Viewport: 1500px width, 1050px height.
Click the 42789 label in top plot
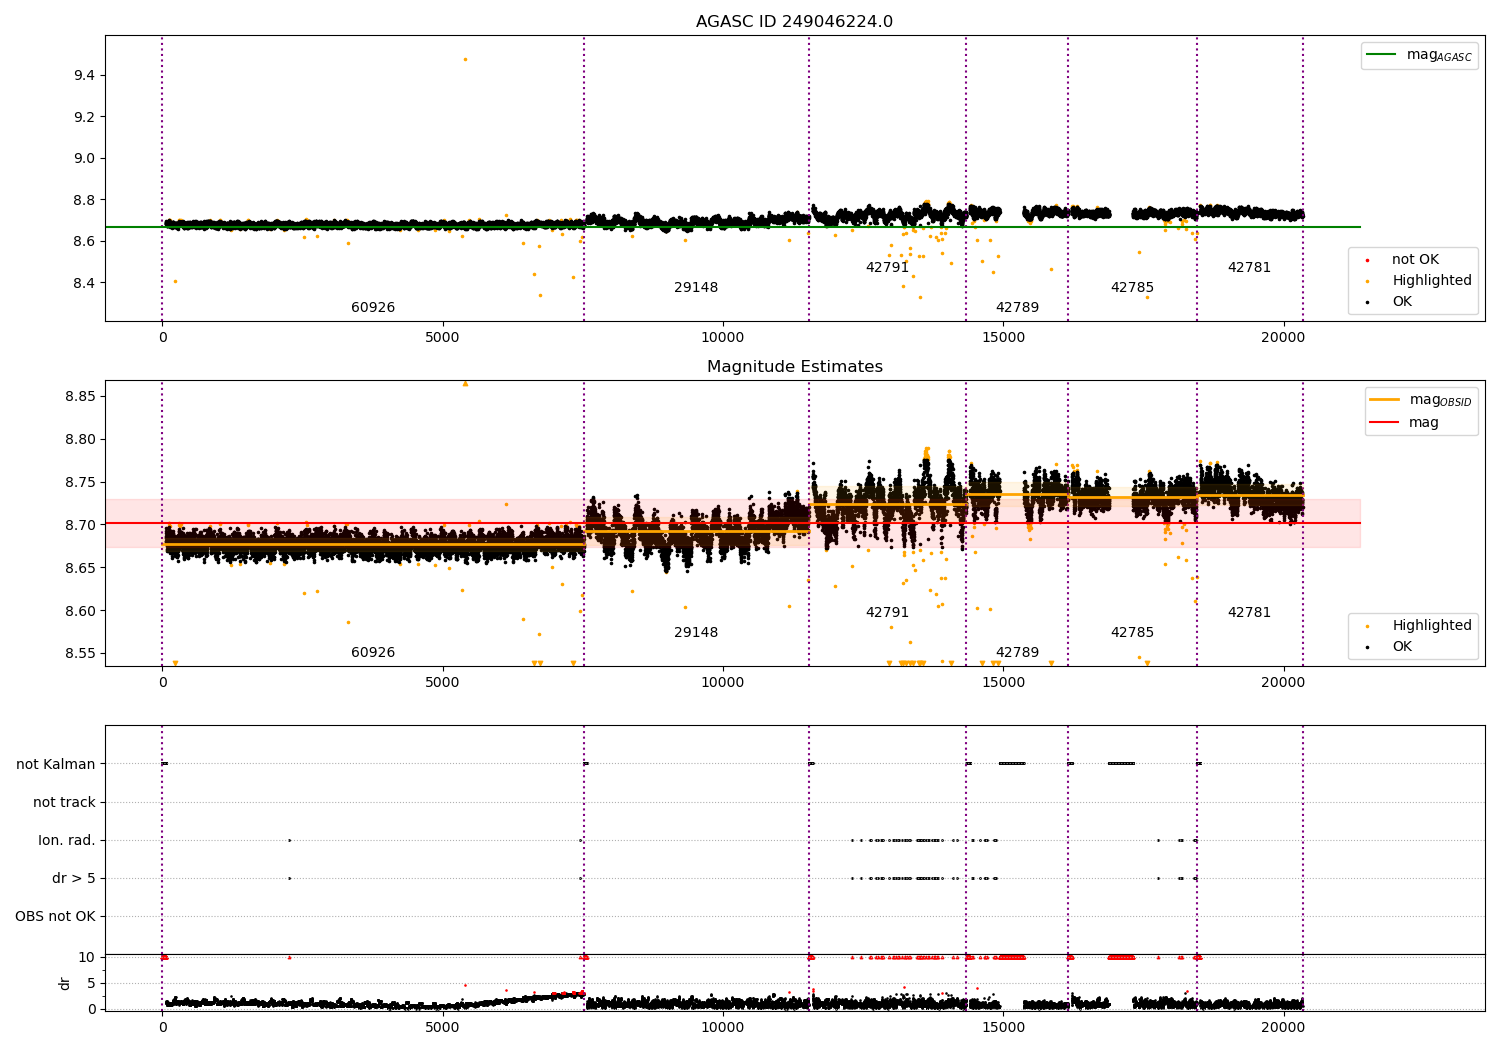click(x=1017, y=308)
